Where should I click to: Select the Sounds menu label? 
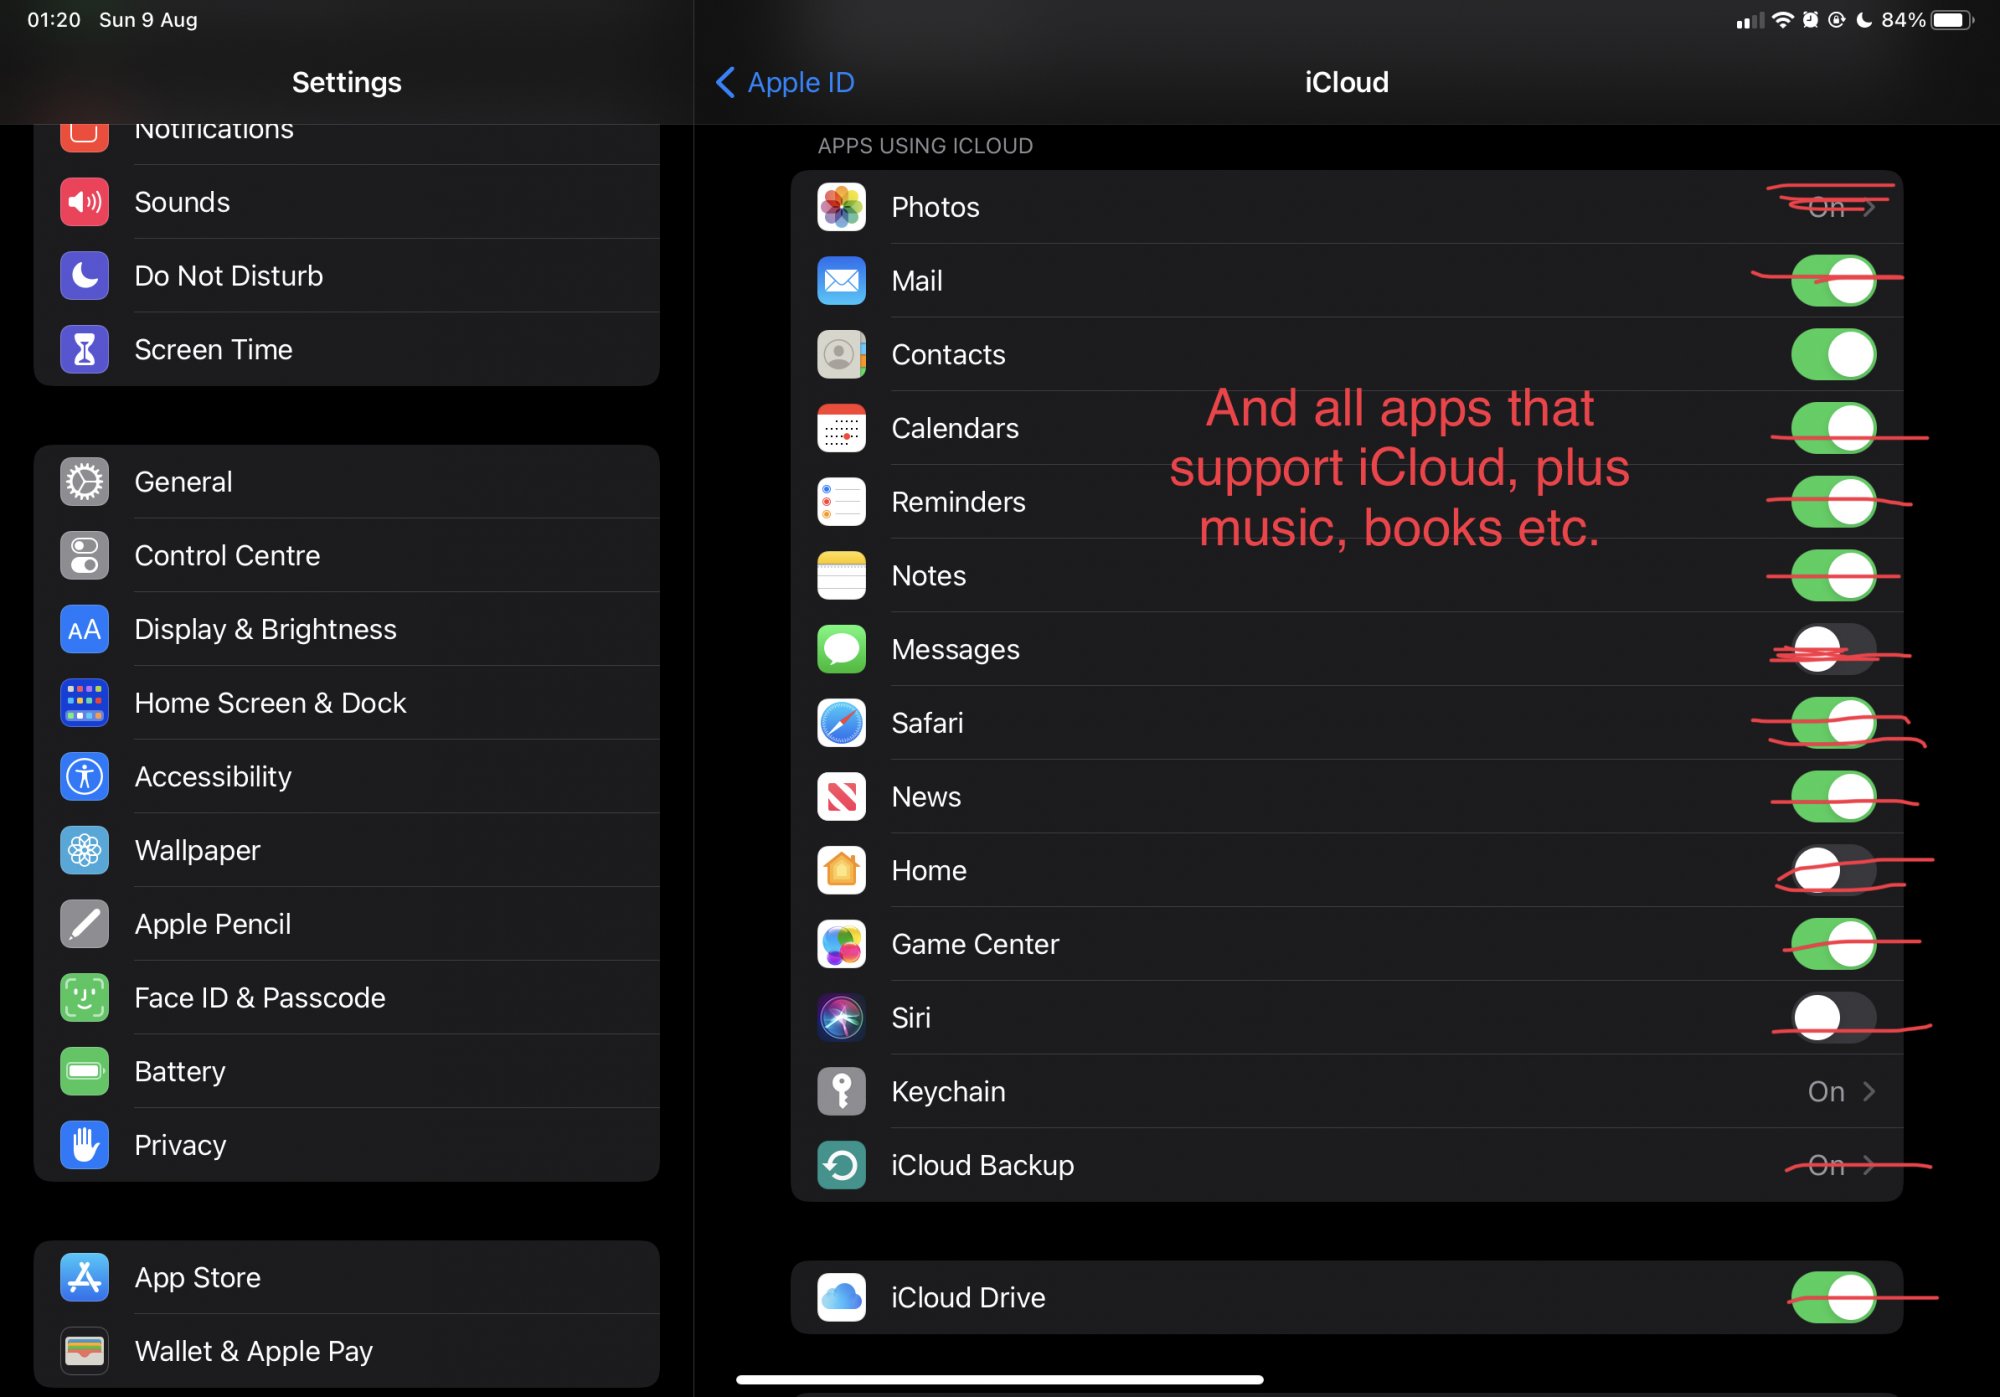pos(182,202)
